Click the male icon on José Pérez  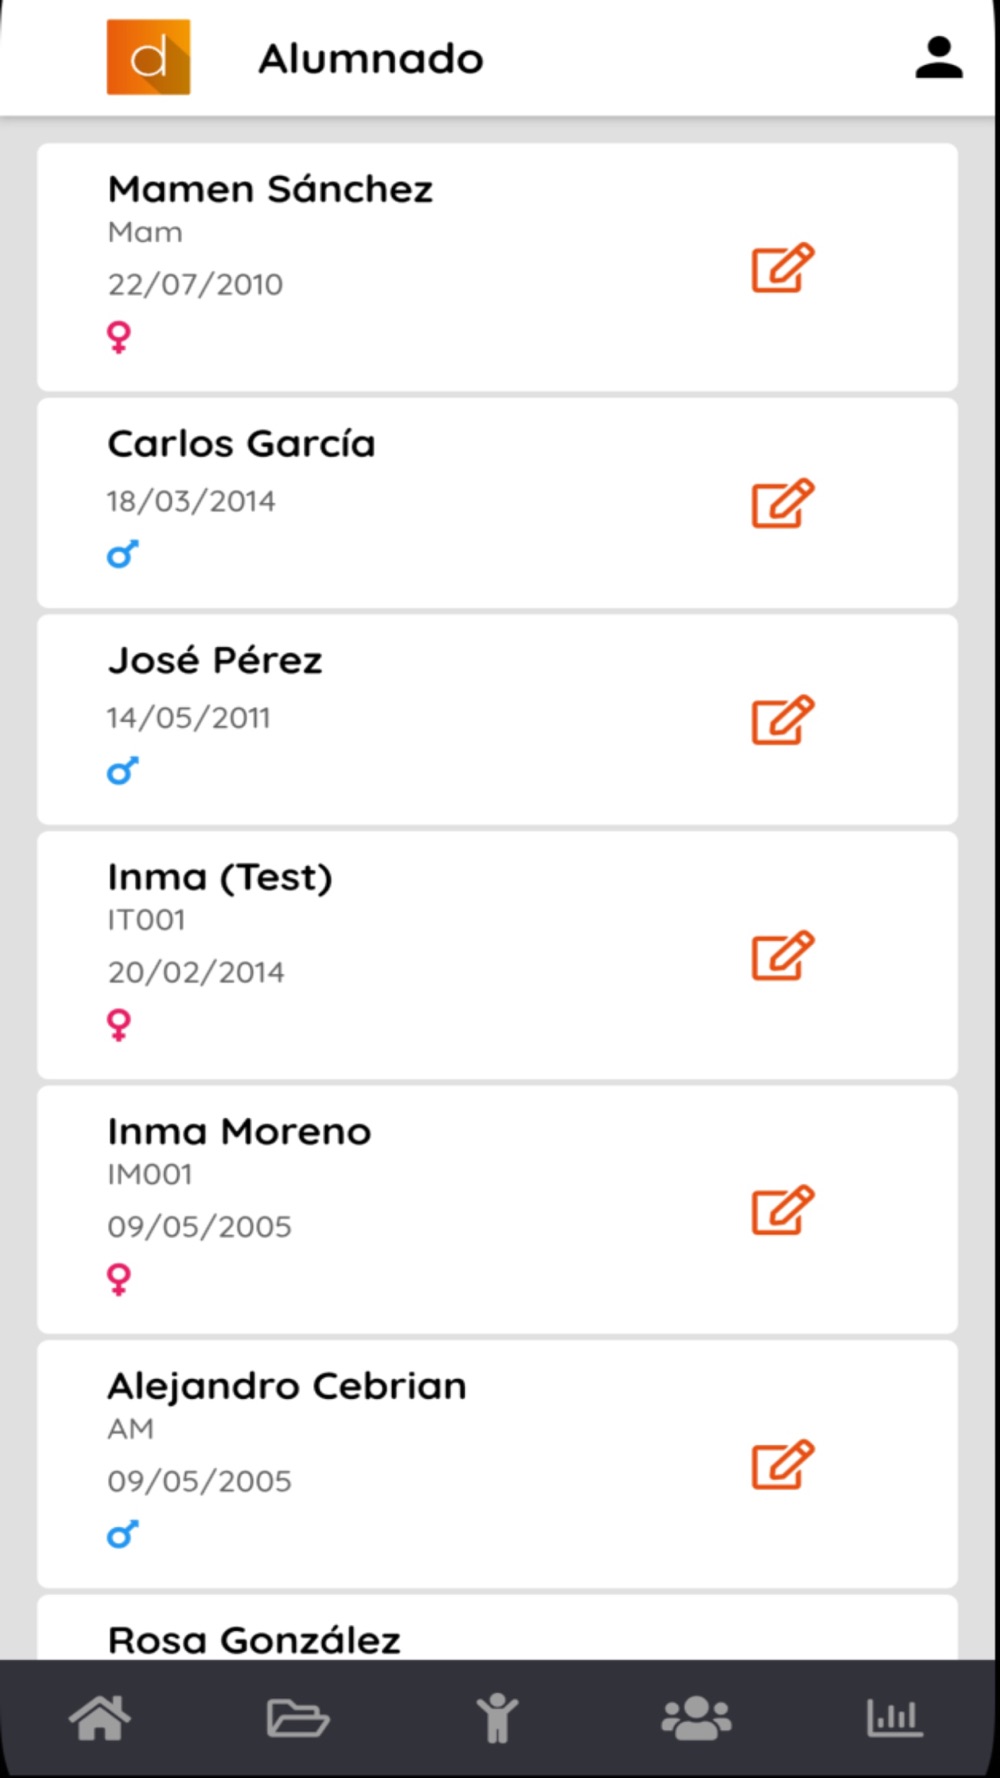(122, 771)
